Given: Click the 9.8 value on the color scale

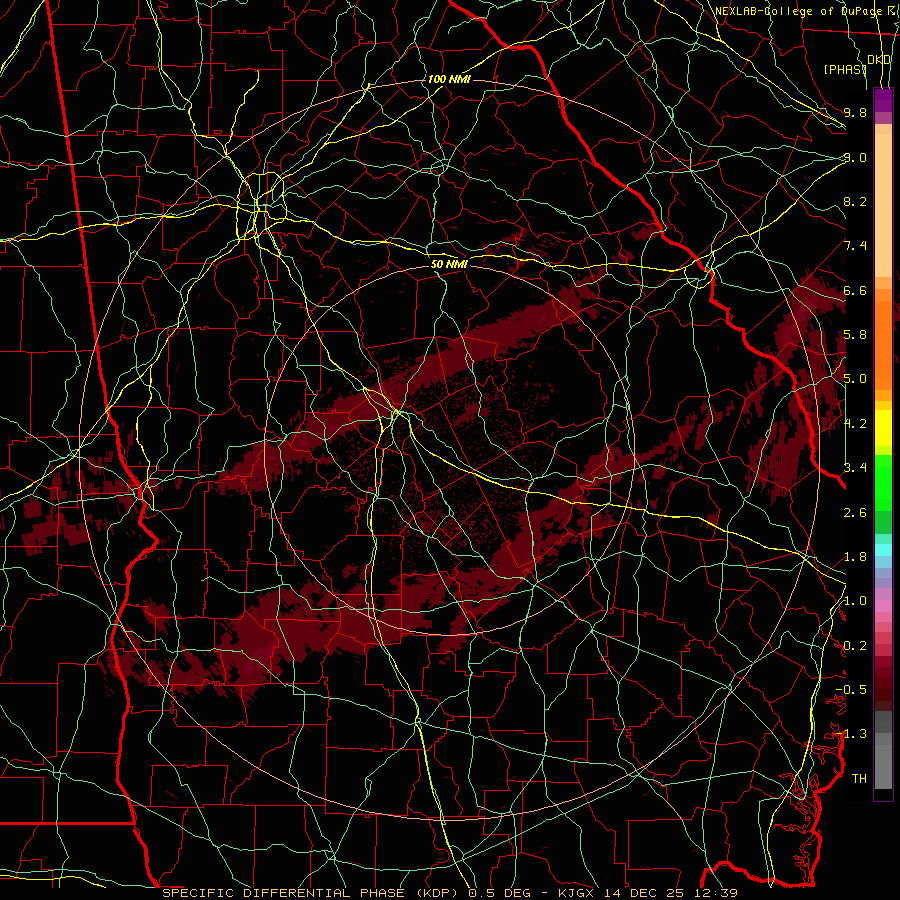Looking at the screenshot, I should tap(855, 112).
